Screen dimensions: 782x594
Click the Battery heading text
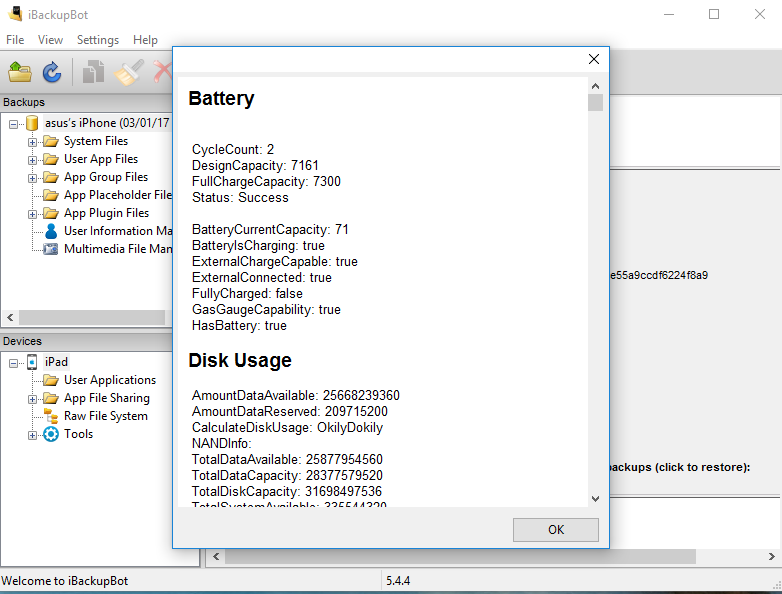(221, 98)
